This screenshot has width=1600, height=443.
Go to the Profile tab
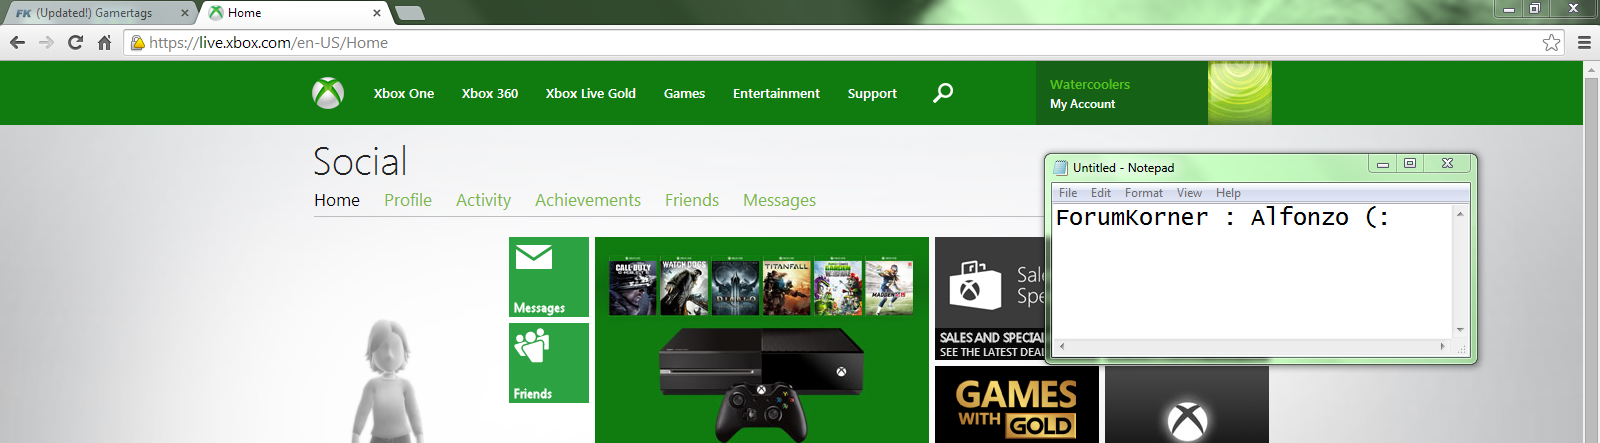[408, 200]
